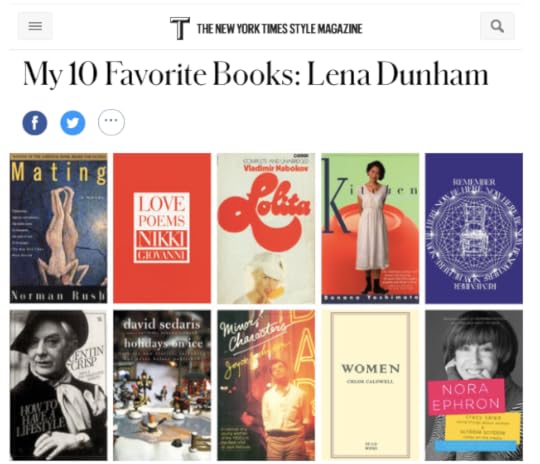Click the Love Poems white title box
This screenshot has width=540, height=464.
coord(162,227)
